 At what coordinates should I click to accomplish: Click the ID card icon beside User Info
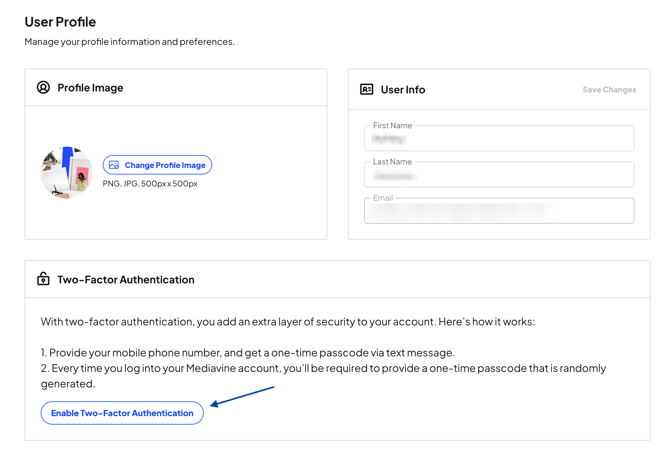point(367,90)
